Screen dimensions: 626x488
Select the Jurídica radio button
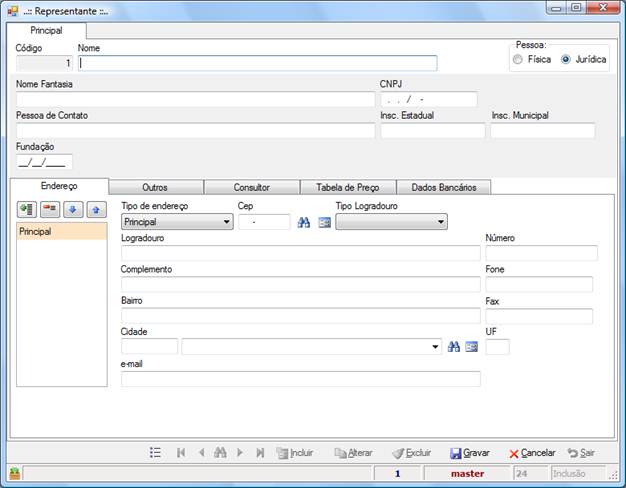coord(566,60)
